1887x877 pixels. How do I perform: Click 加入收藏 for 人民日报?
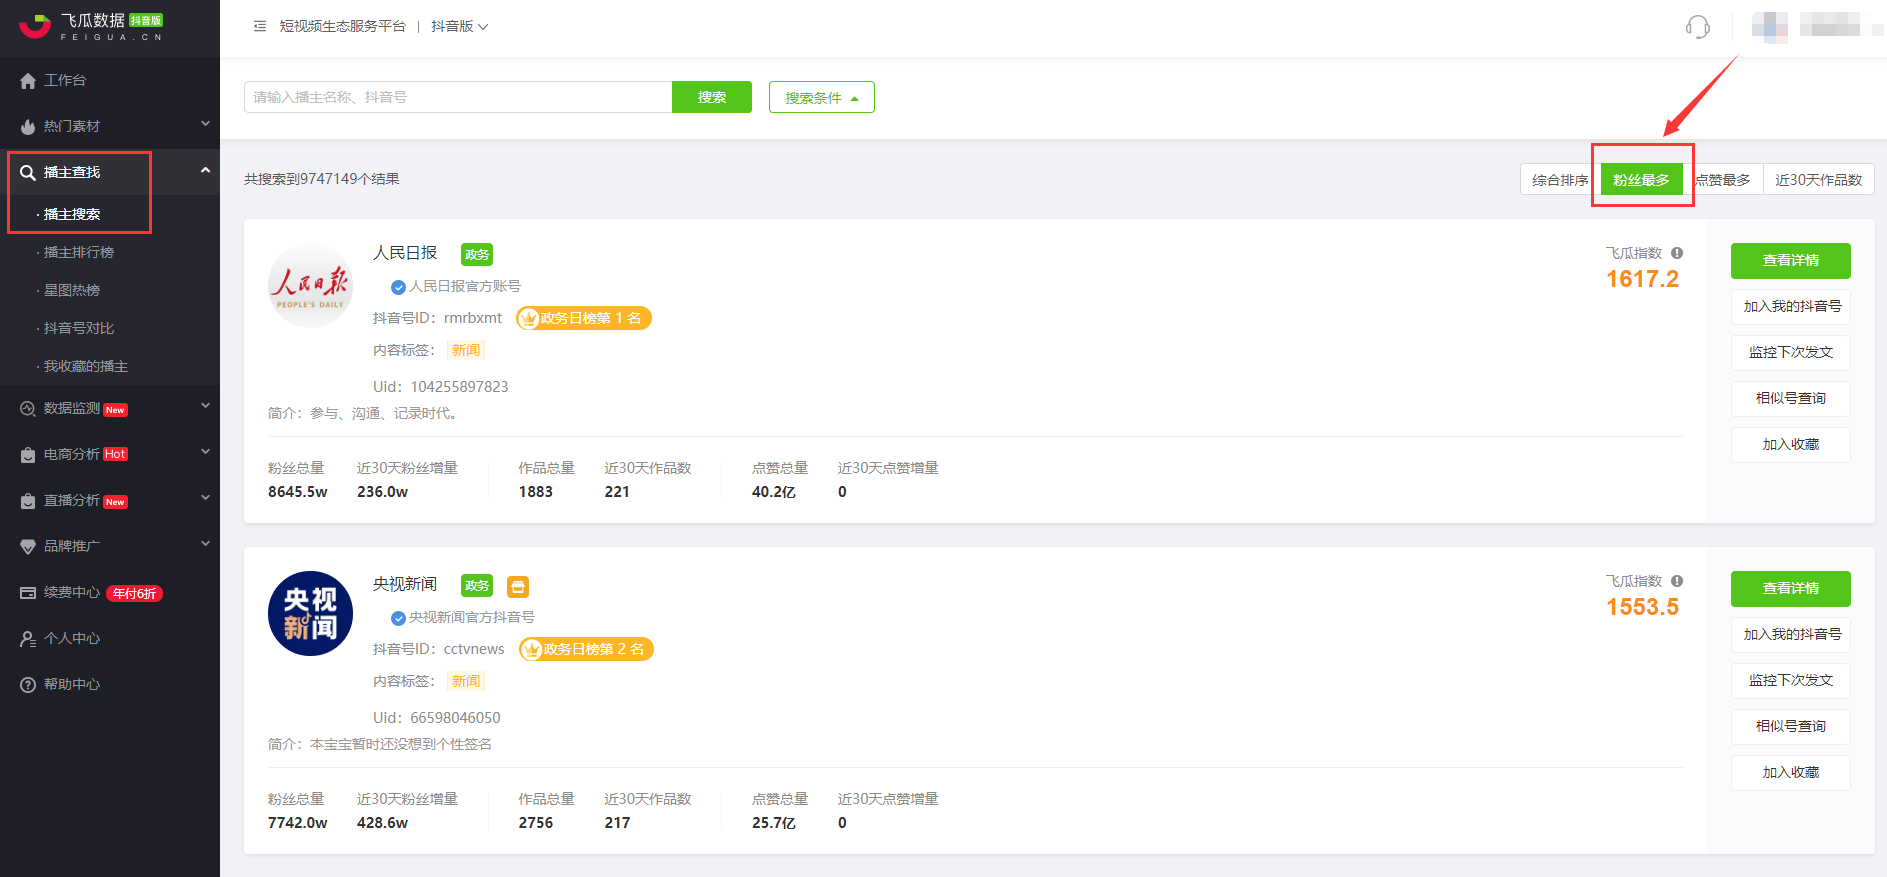(x=1790, y=445)
